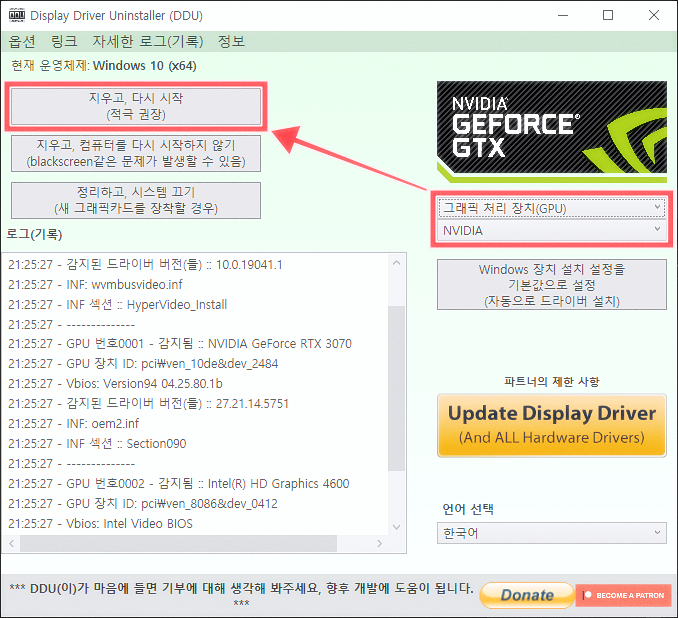Select log line Section090
Image resolution: width=678 pixels, height=618 pixels.
click(x=97, y=443)
